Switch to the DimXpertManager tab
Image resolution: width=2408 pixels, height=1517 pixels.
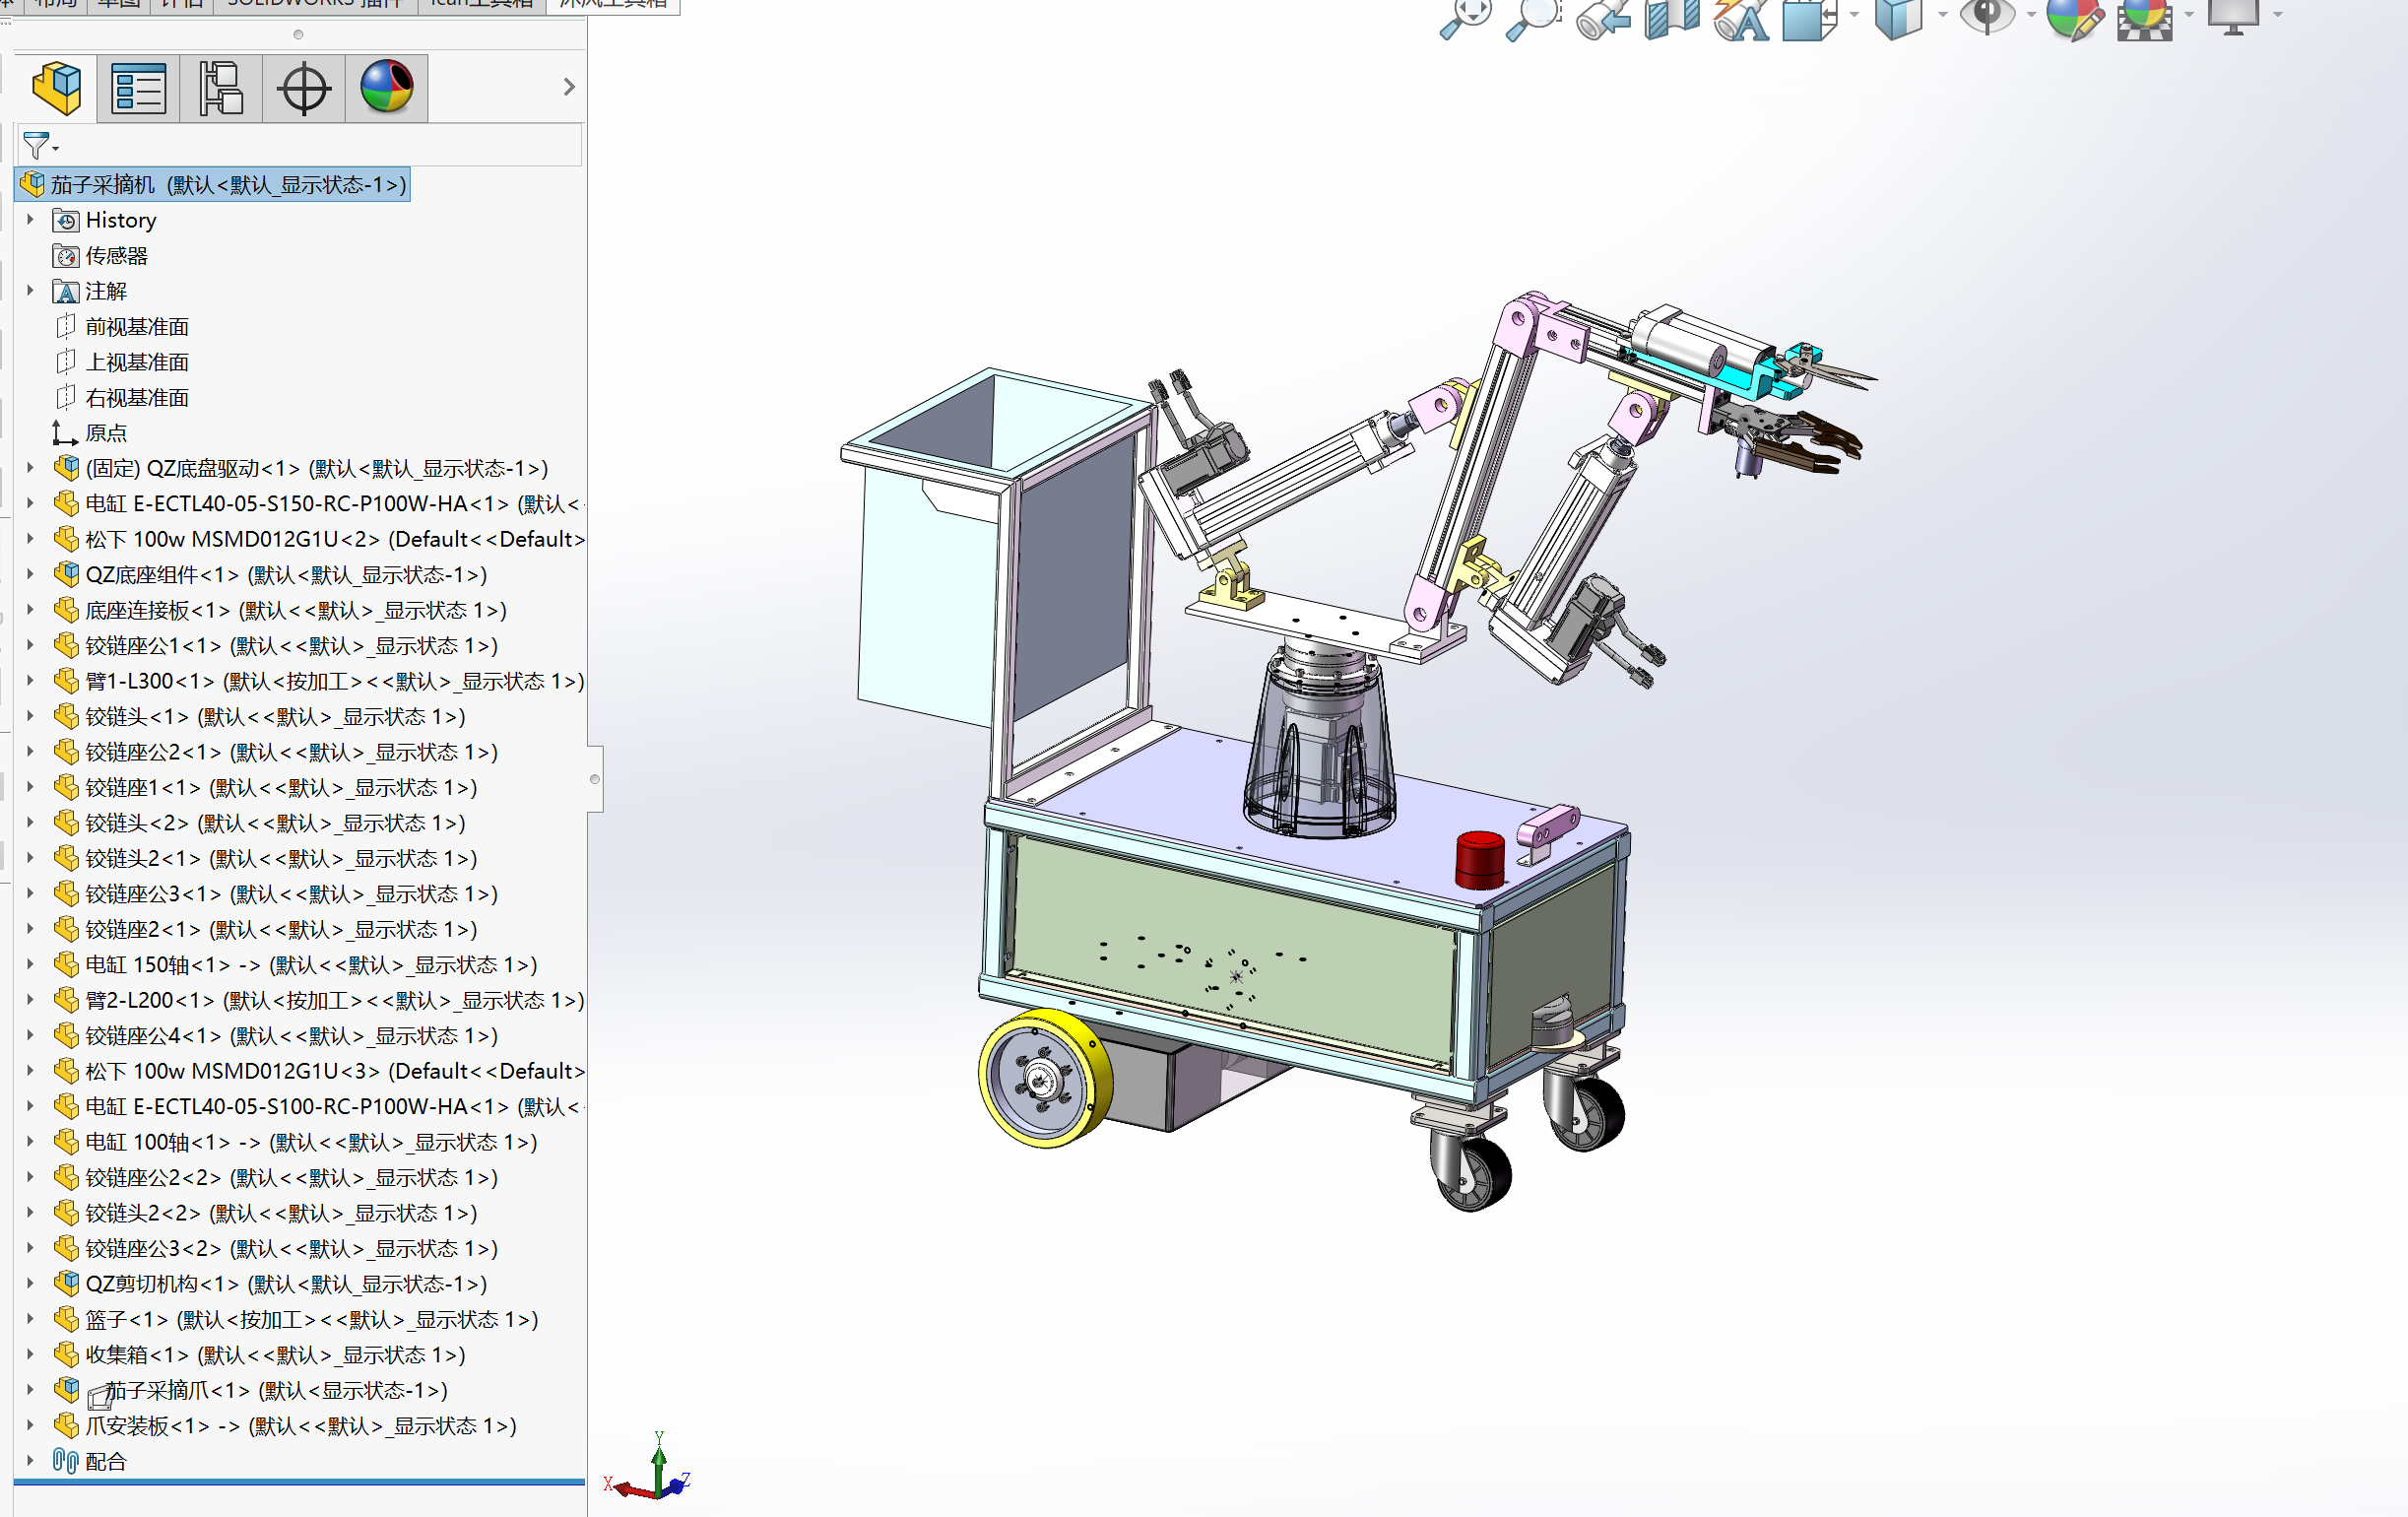pyautogui.click(x=304, y=88)
